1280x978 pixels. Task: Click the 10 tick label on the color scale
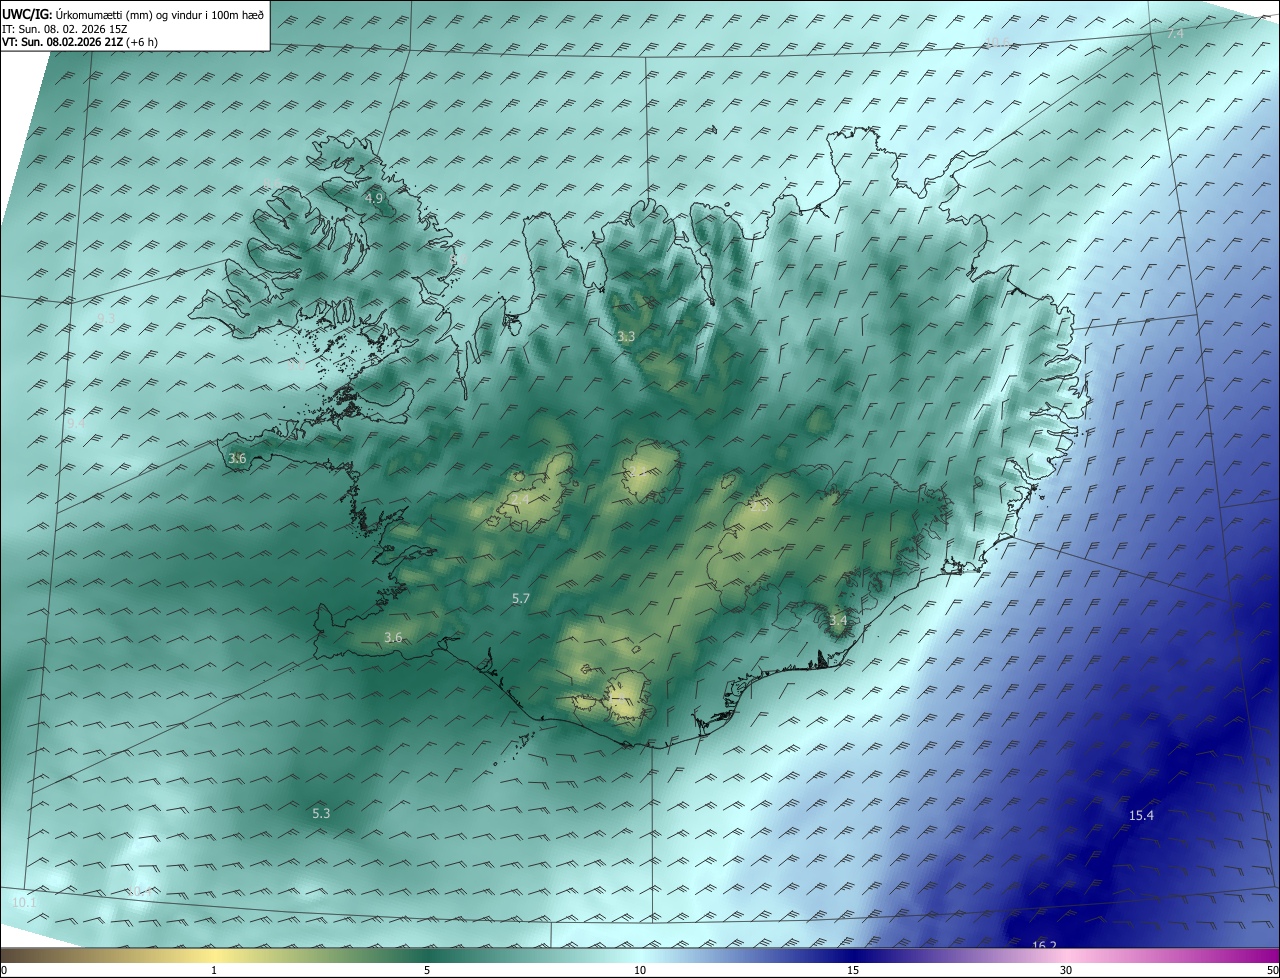[x=640, y=970]
